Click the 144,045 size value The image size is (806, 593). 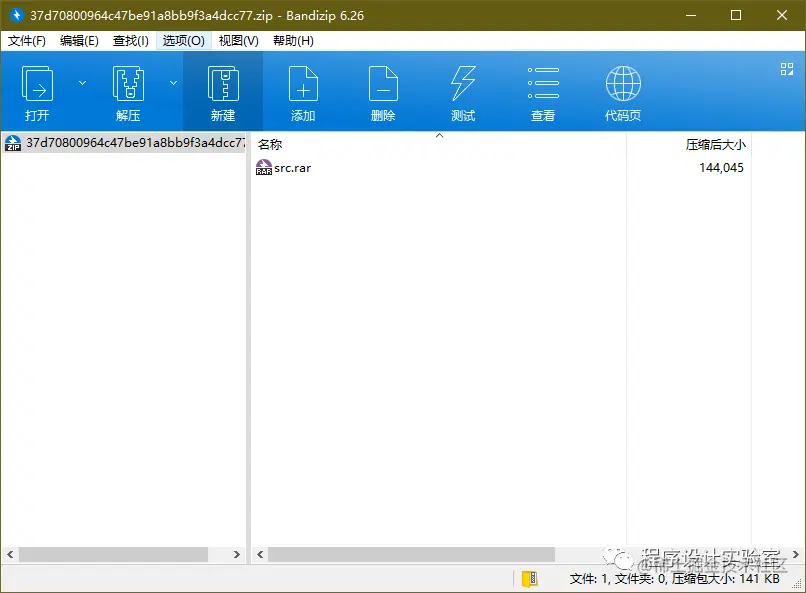click(721, 168)
